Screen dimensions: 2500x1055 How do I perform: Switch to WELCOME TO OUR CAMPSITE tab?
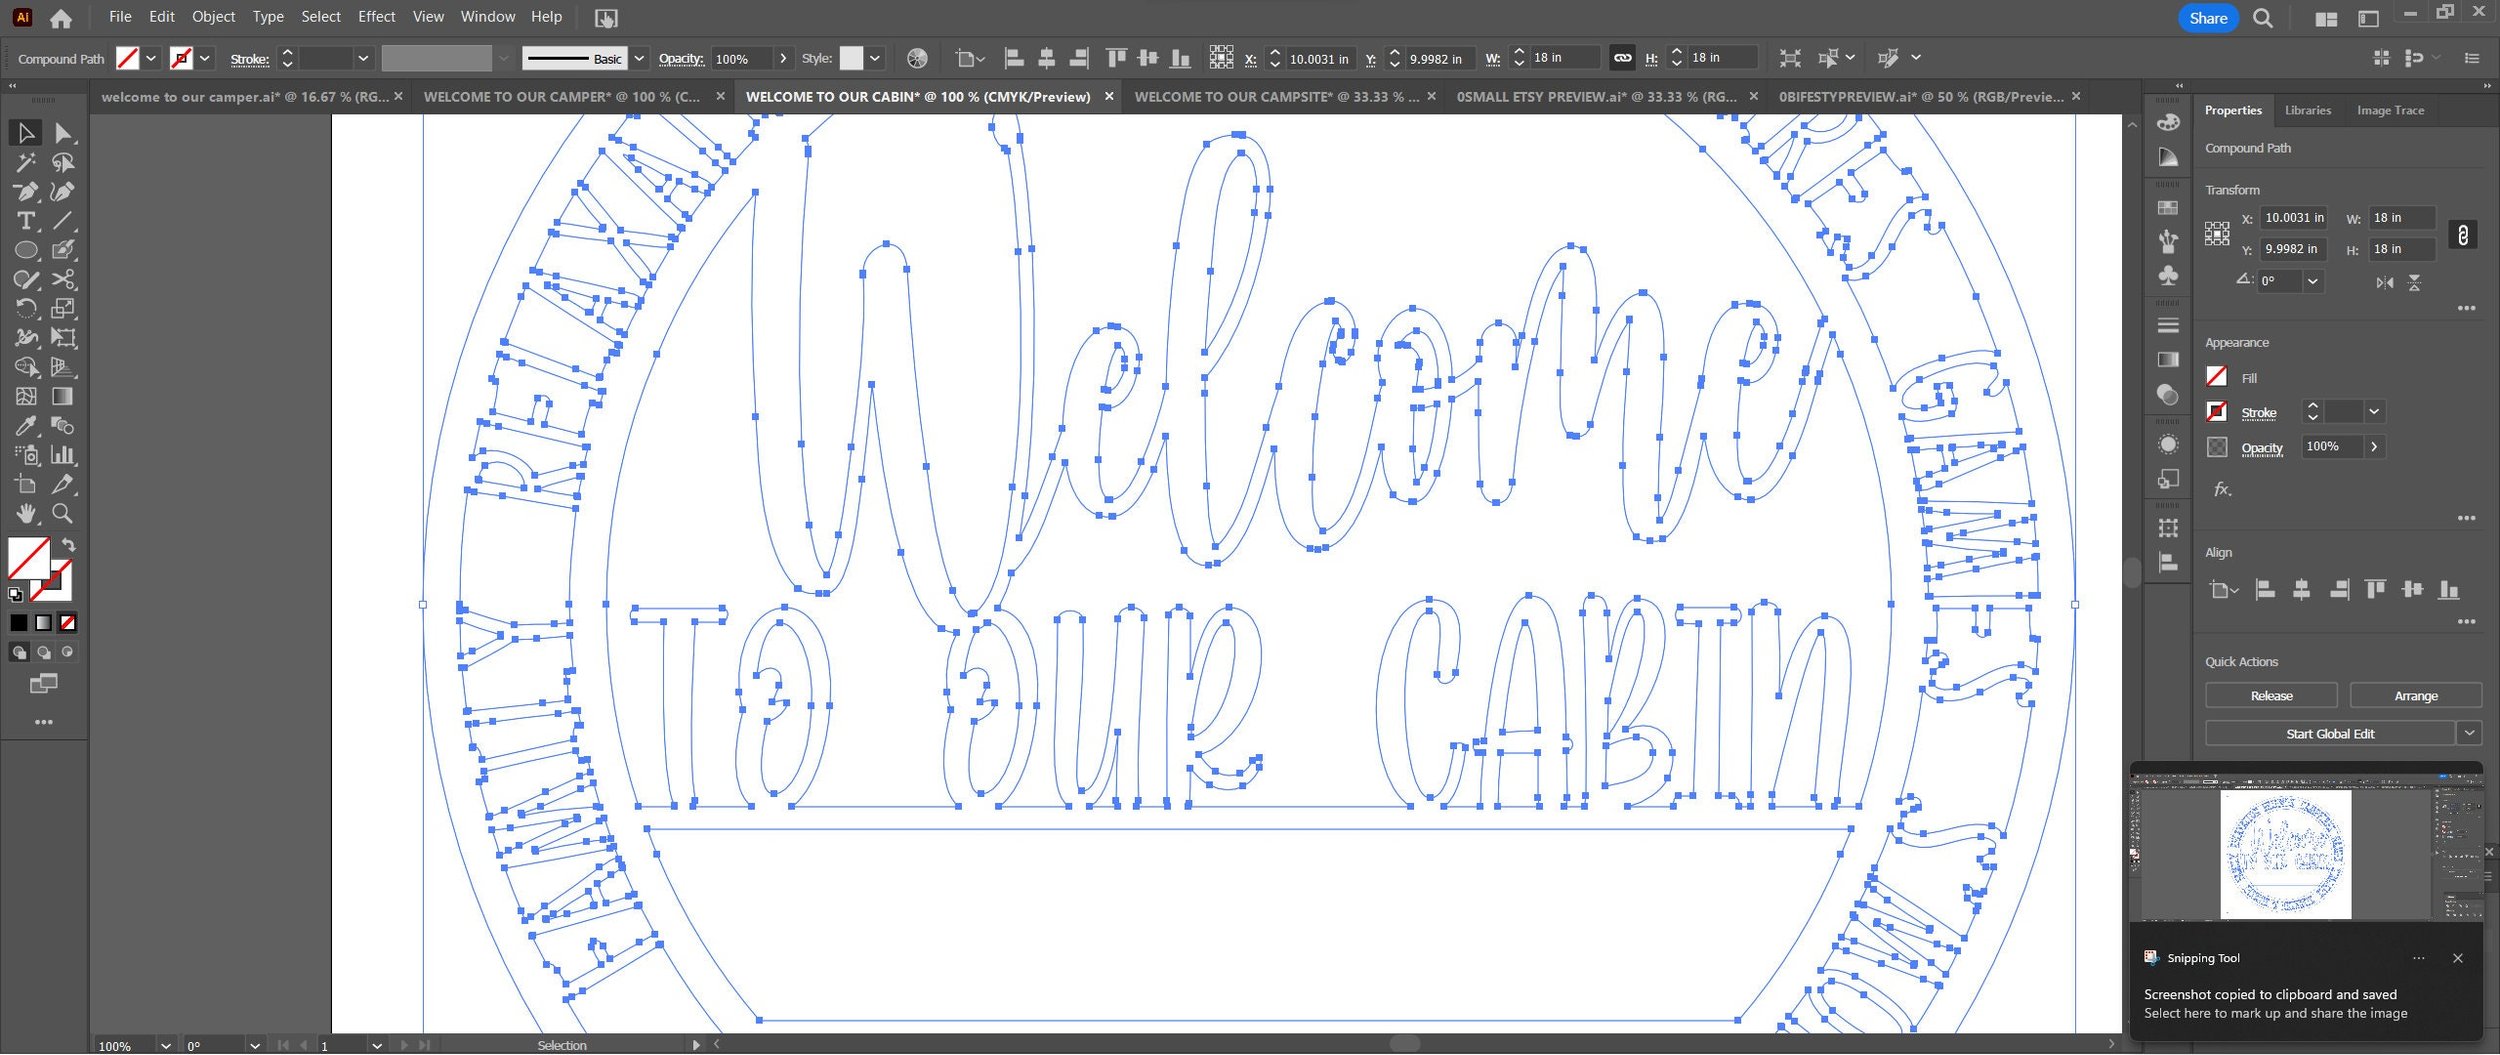pyautogui.click(x=1275, y=97)
